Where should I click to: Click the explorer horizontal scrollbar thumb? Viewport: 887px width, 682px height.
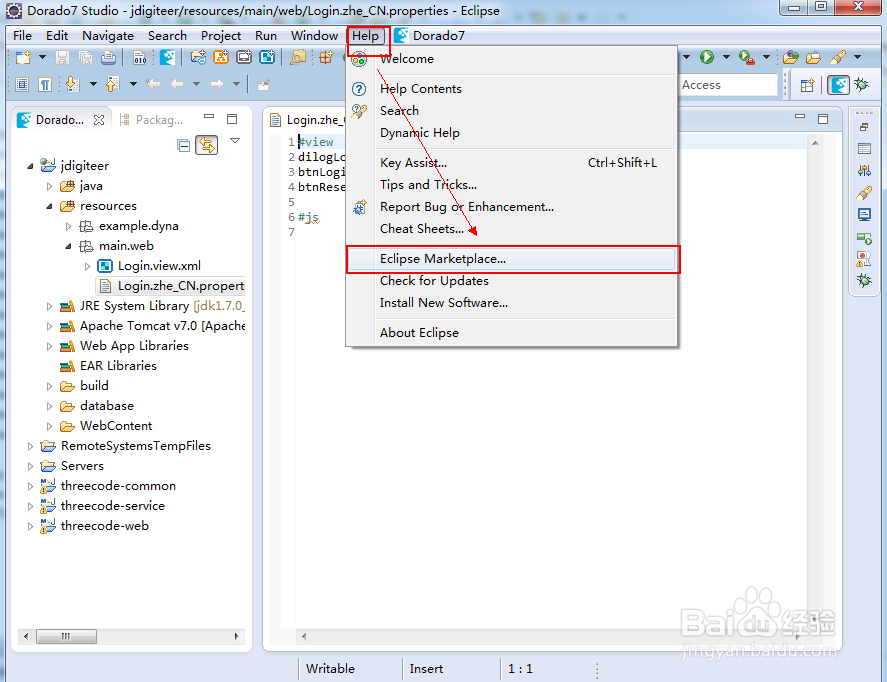[x=66, y=636]
